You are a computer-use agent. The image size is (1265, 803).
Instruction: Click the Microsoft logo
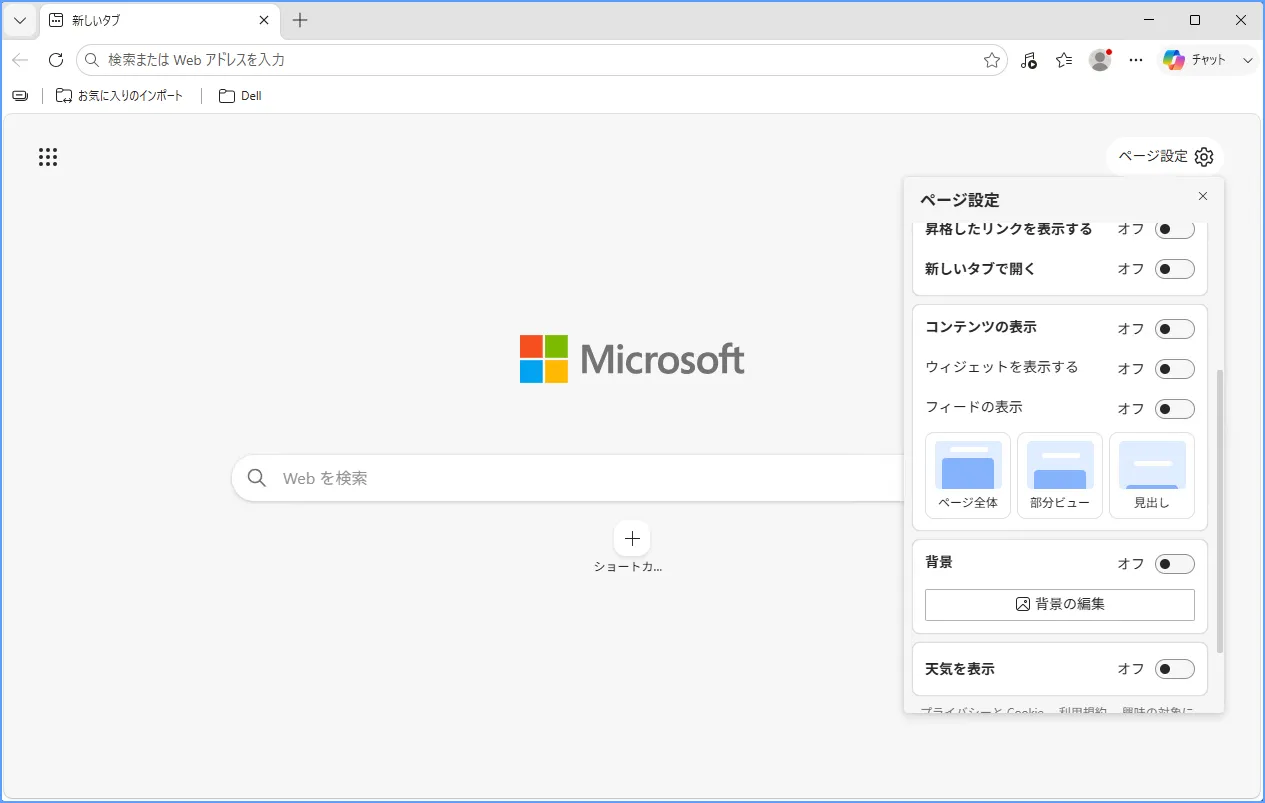click(x=632, y=359)
